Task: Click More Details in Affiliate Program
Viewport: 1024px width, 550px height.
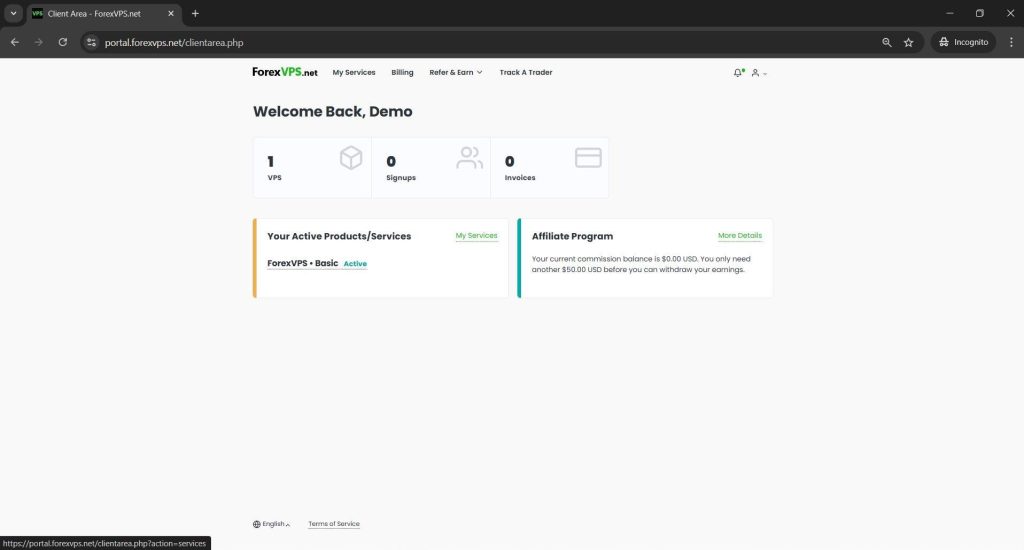Action: 740,236
